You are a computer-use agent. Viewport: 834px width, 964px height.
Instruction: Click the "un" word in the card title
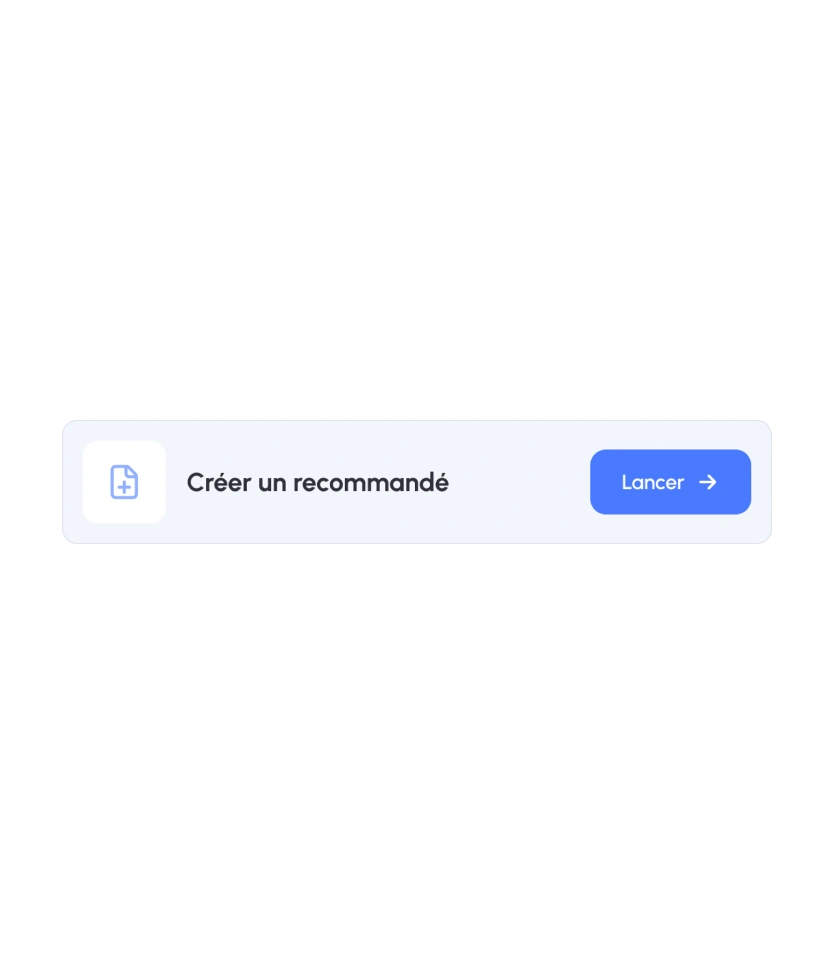[x=272, y=484]
